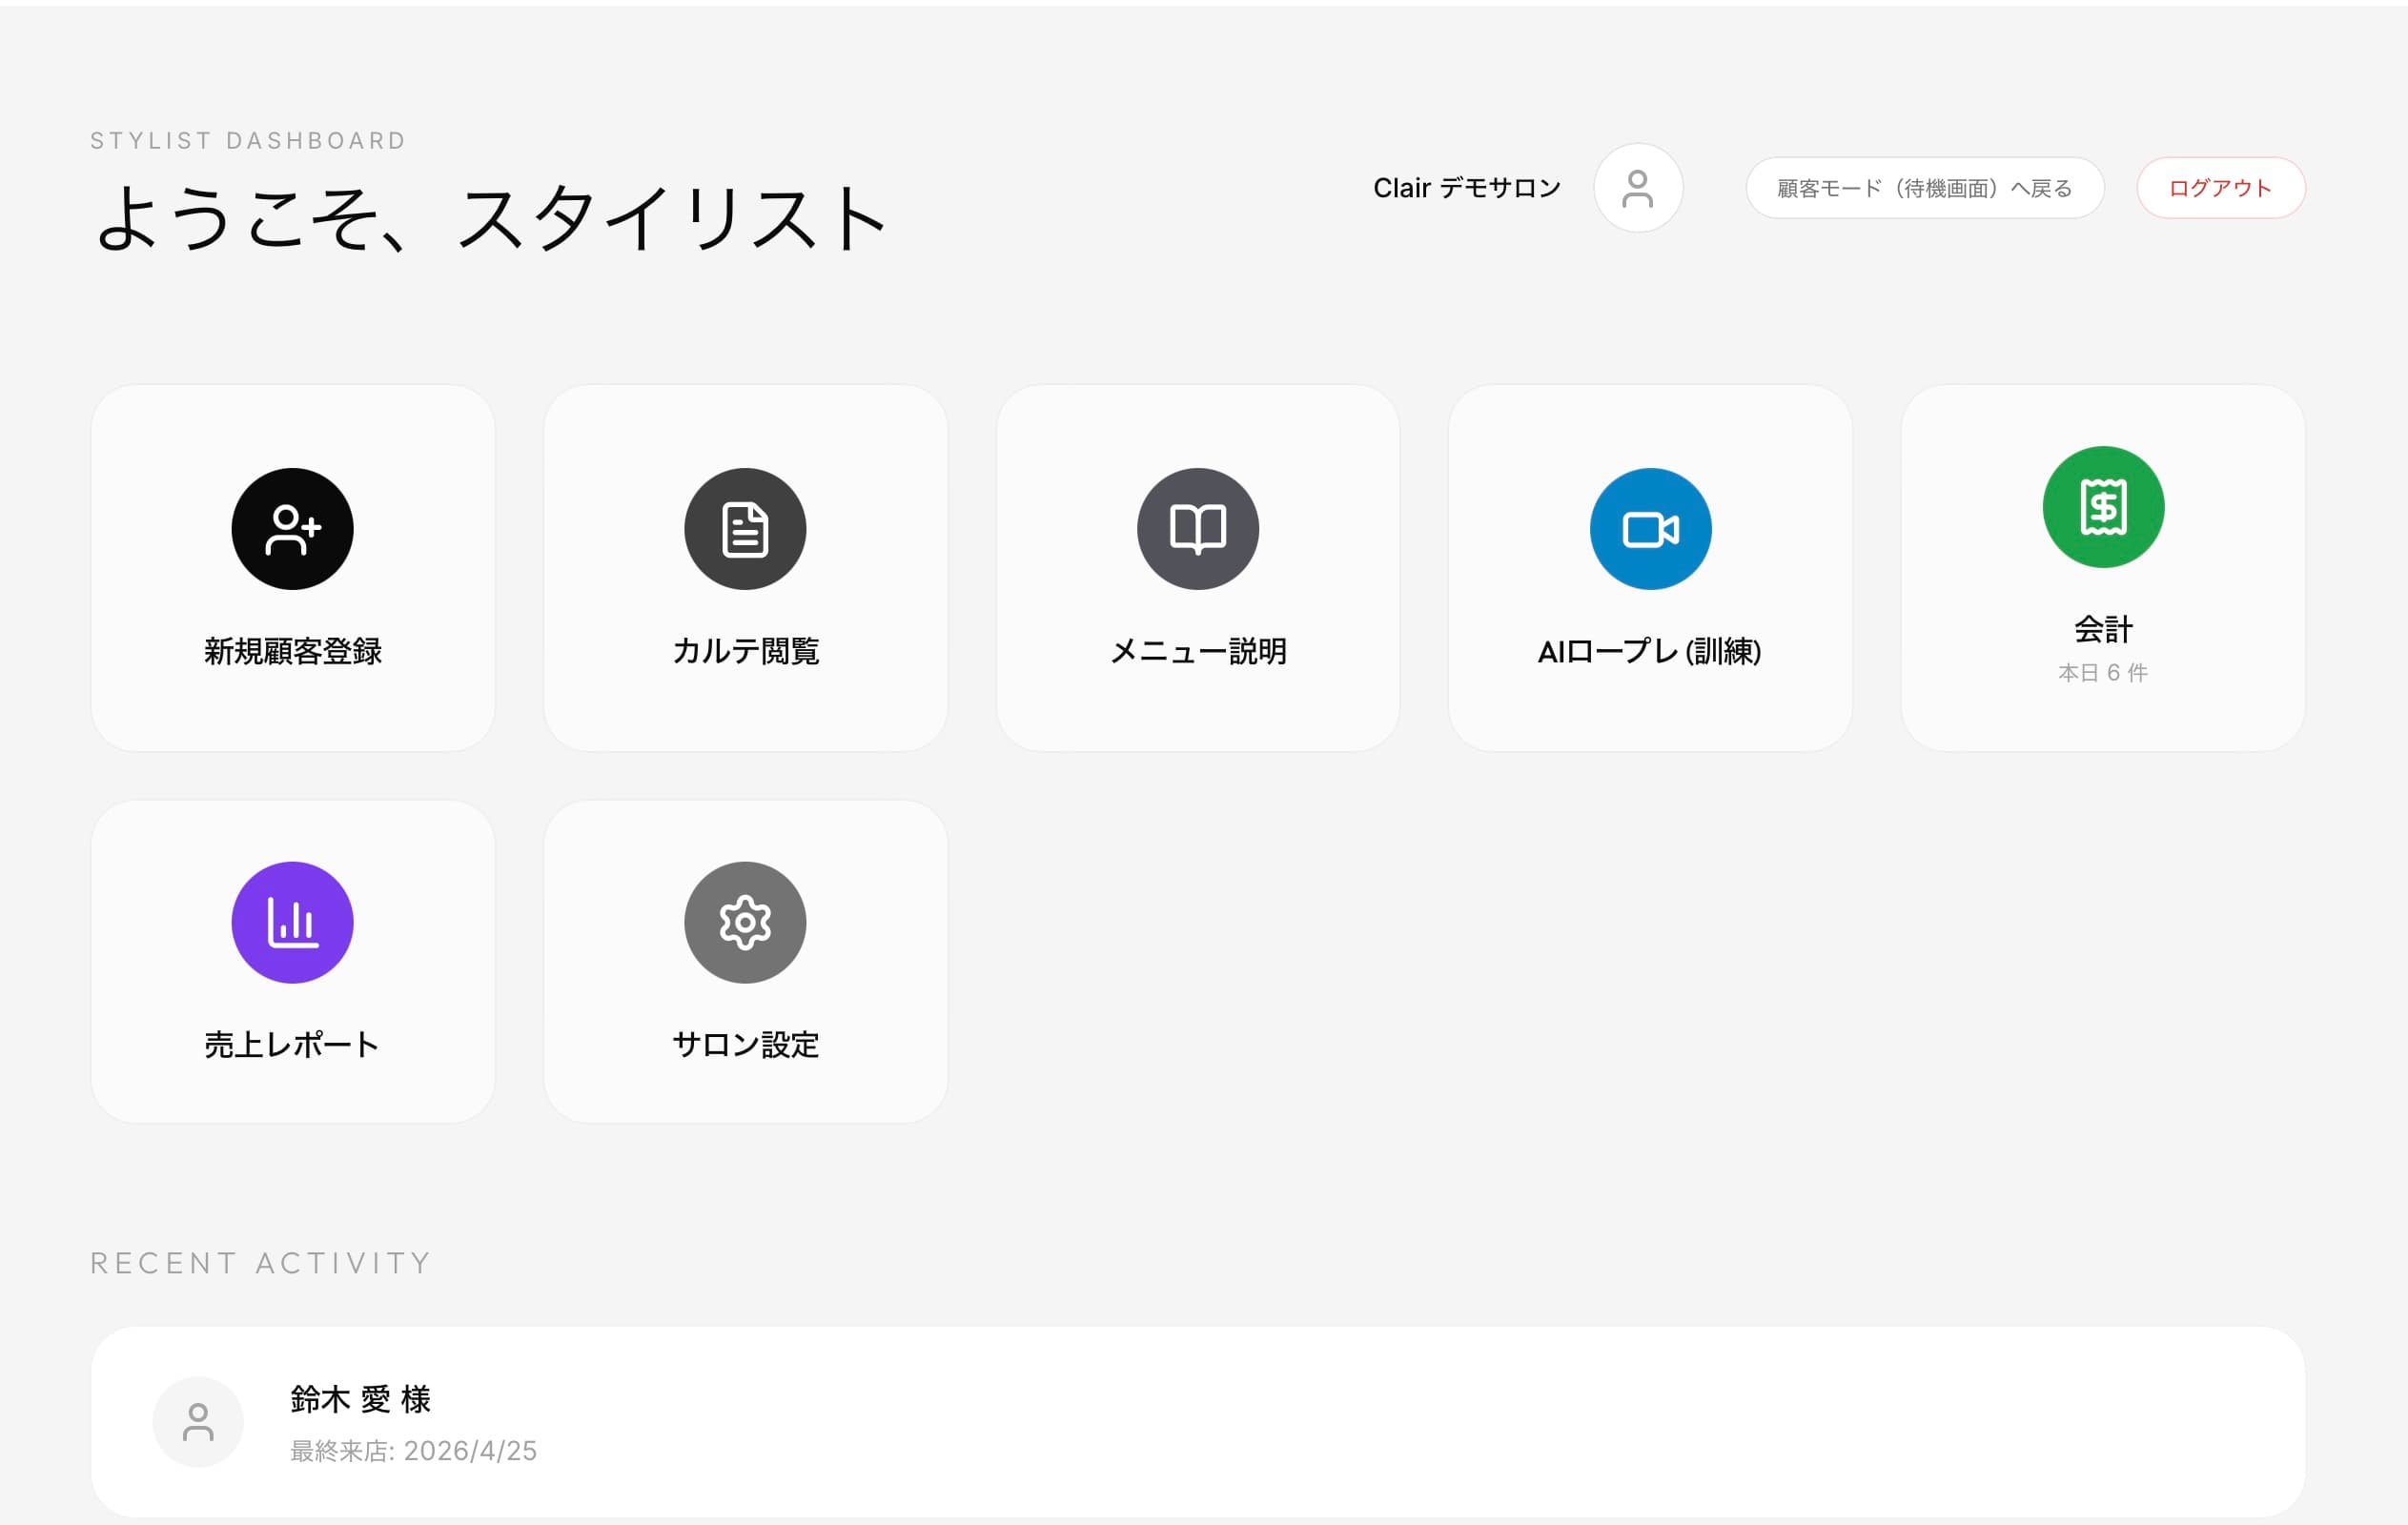The width and height of the screenshot is (2408, 1525).
Task: Open 鈴木 愛 様 customer name
Action: point(360,1399)
